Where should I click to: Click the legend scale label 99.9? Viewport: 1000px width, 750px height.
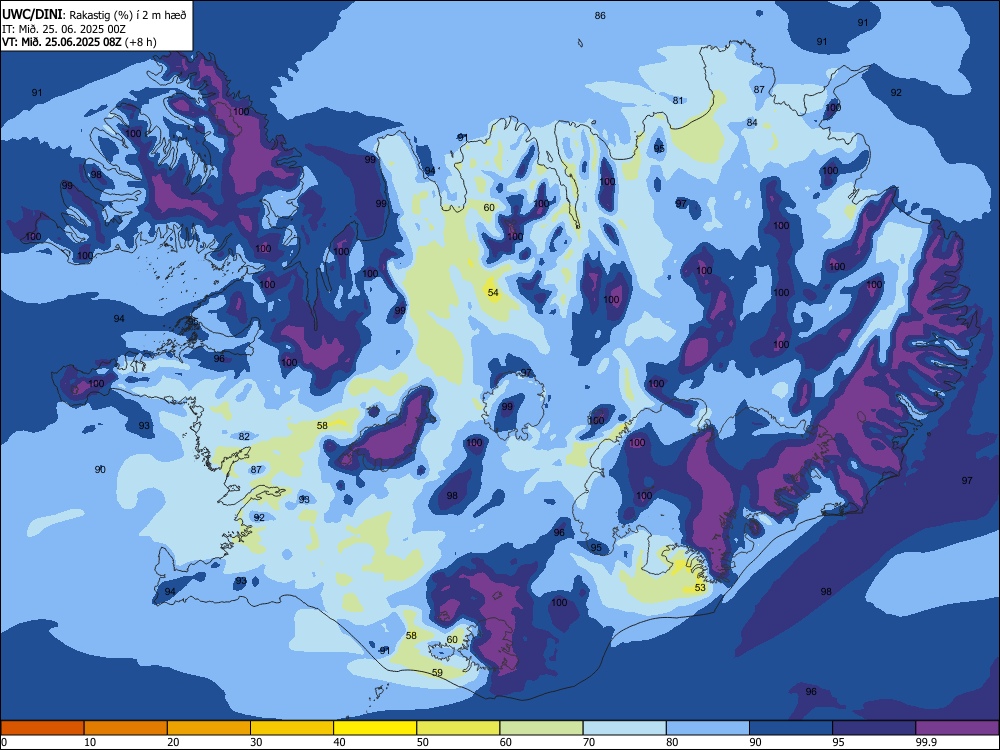(926, 742)
